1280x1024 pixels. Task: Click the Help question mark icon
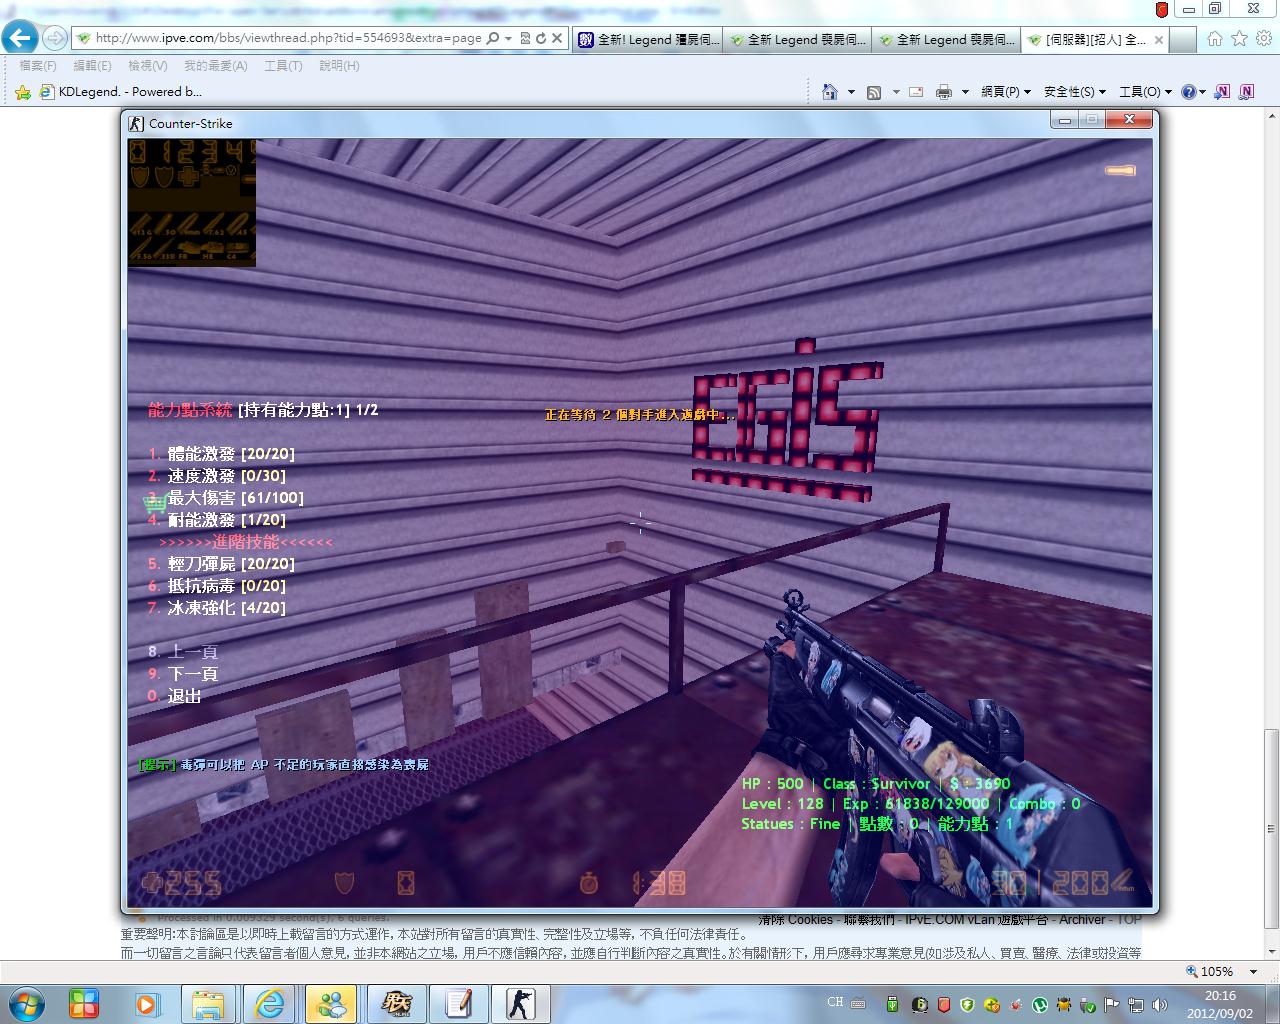[1188, 92]
